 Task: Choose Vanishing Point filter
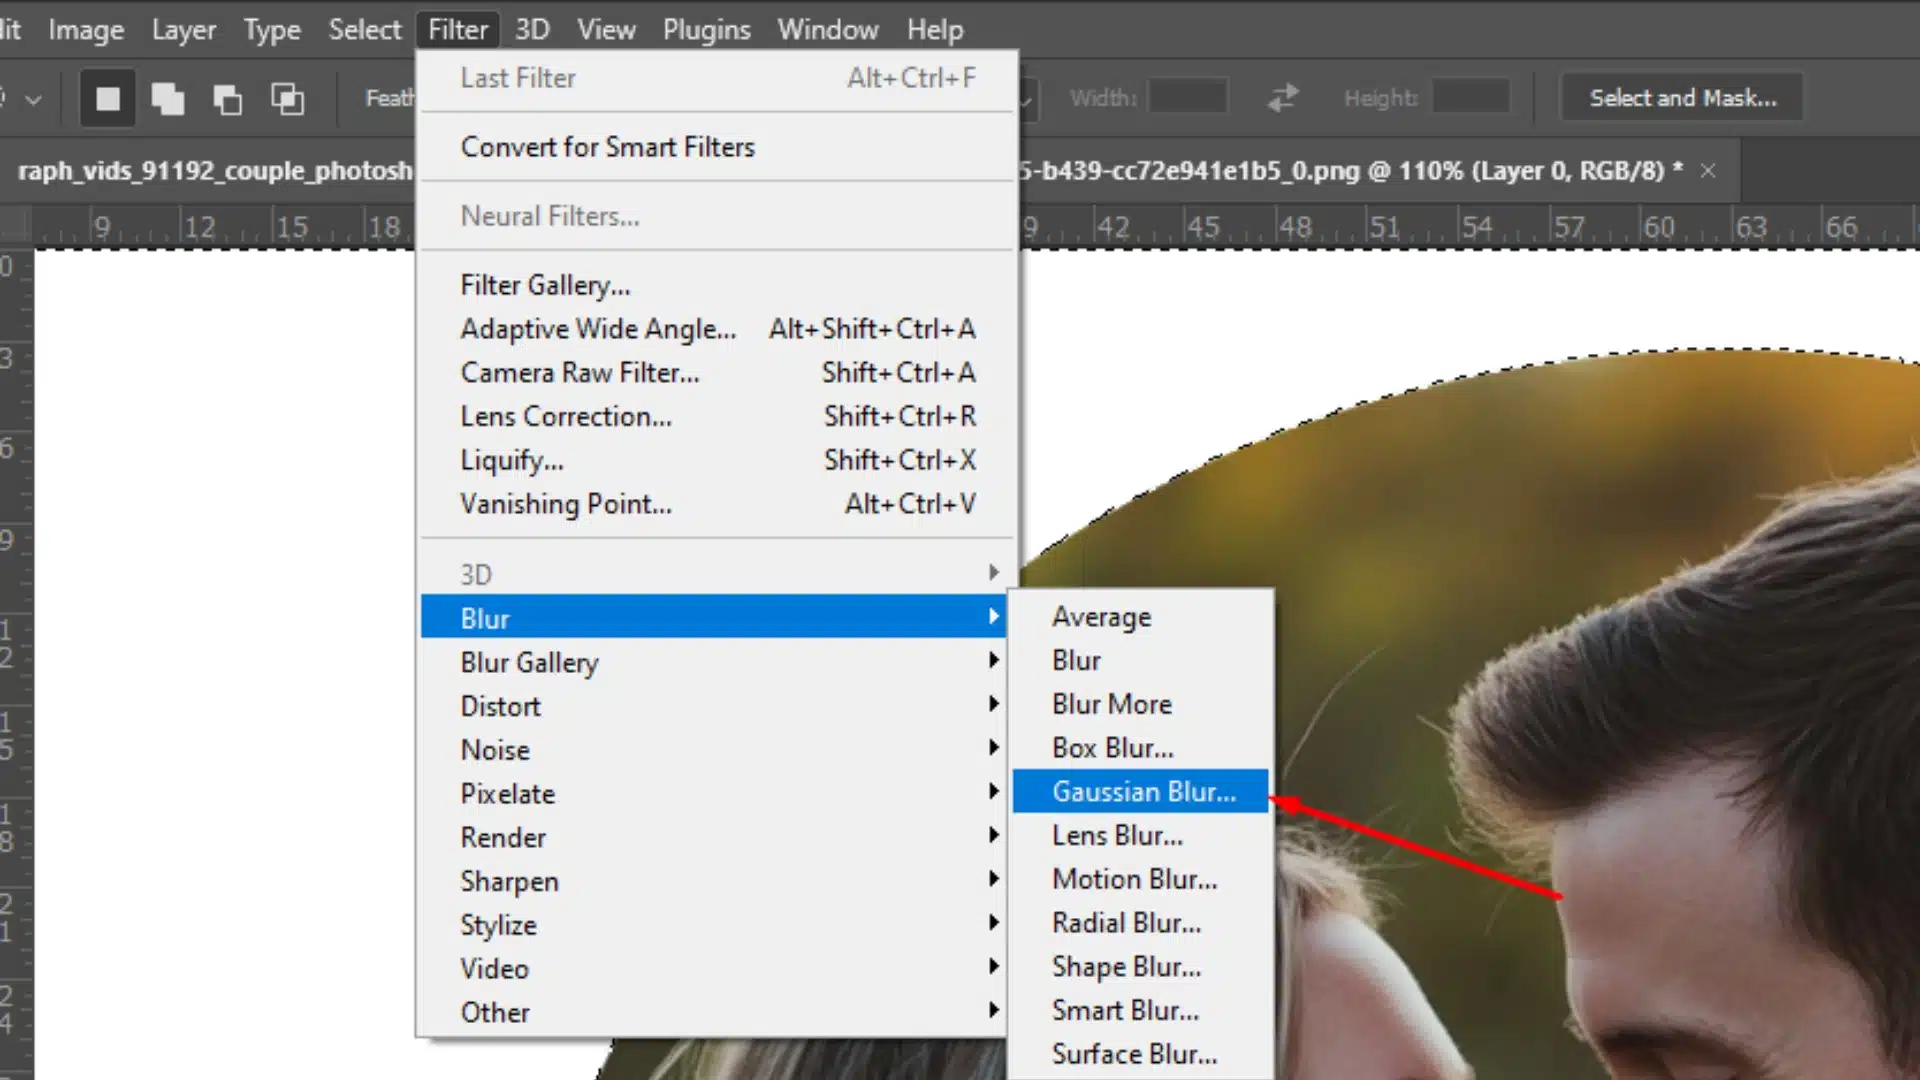click(x=716, y=504)
